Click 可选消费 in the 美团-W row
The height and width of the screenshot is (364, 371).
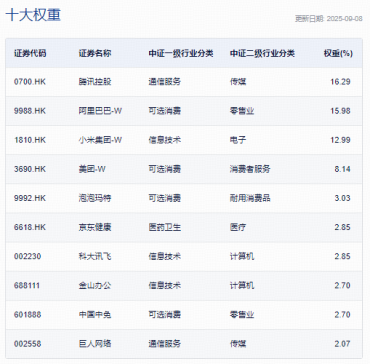click(x=165, y=169)
